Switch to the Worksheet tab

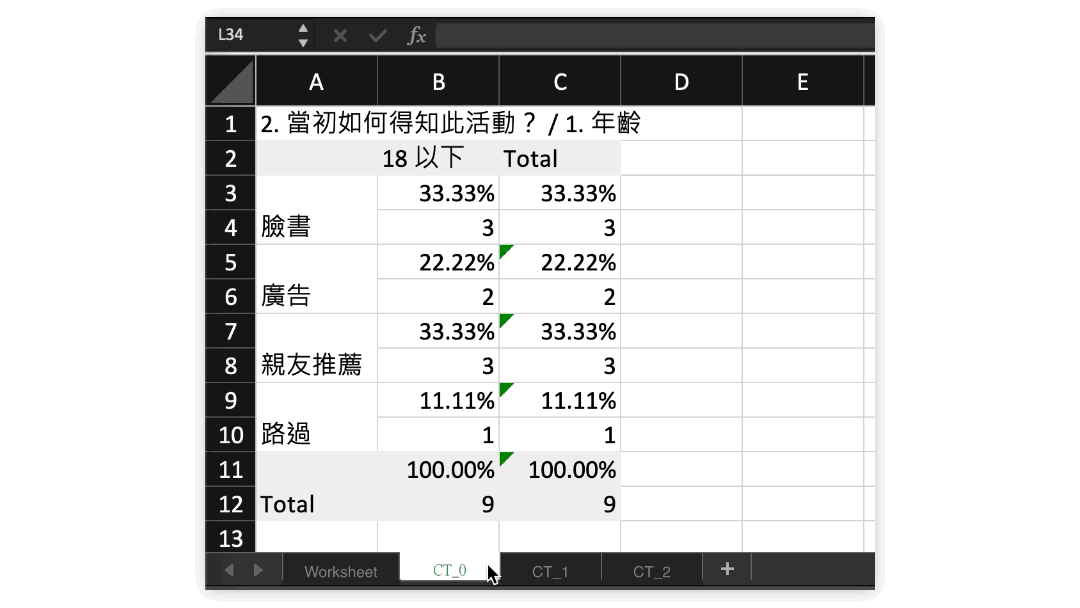[341, 572]
